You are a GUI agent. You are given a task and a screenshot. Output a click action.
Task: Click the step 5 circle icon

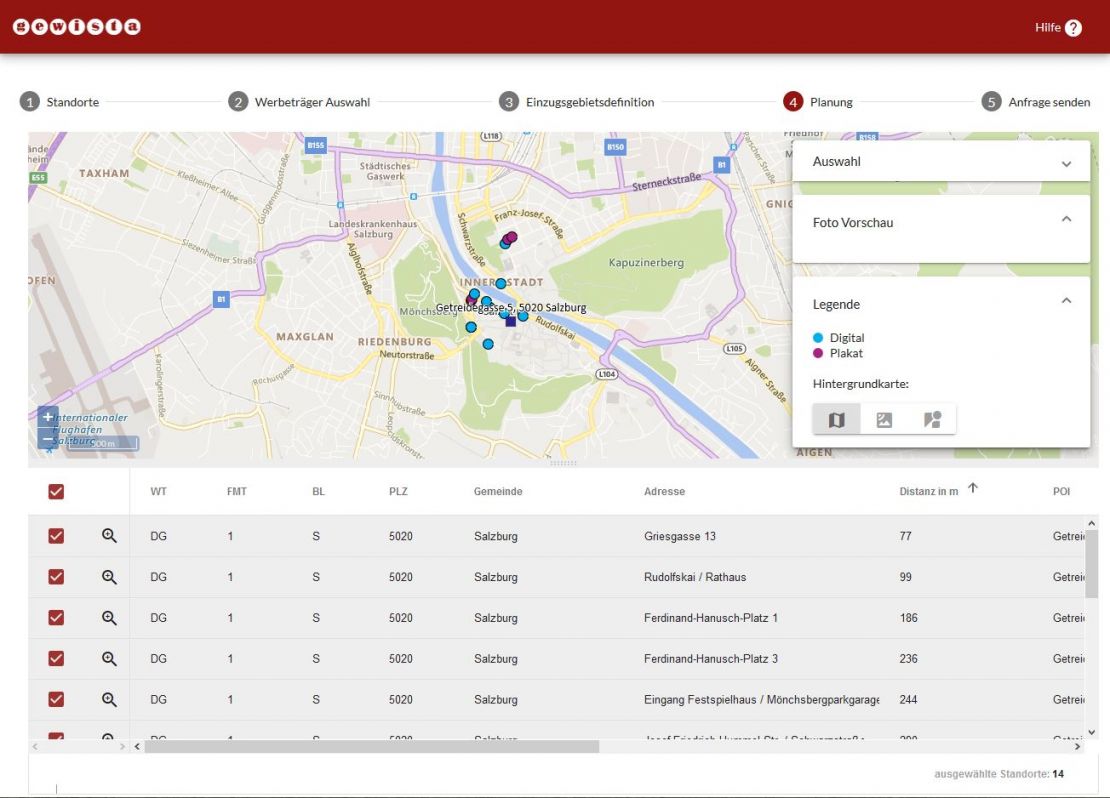(x=991, y=102)
